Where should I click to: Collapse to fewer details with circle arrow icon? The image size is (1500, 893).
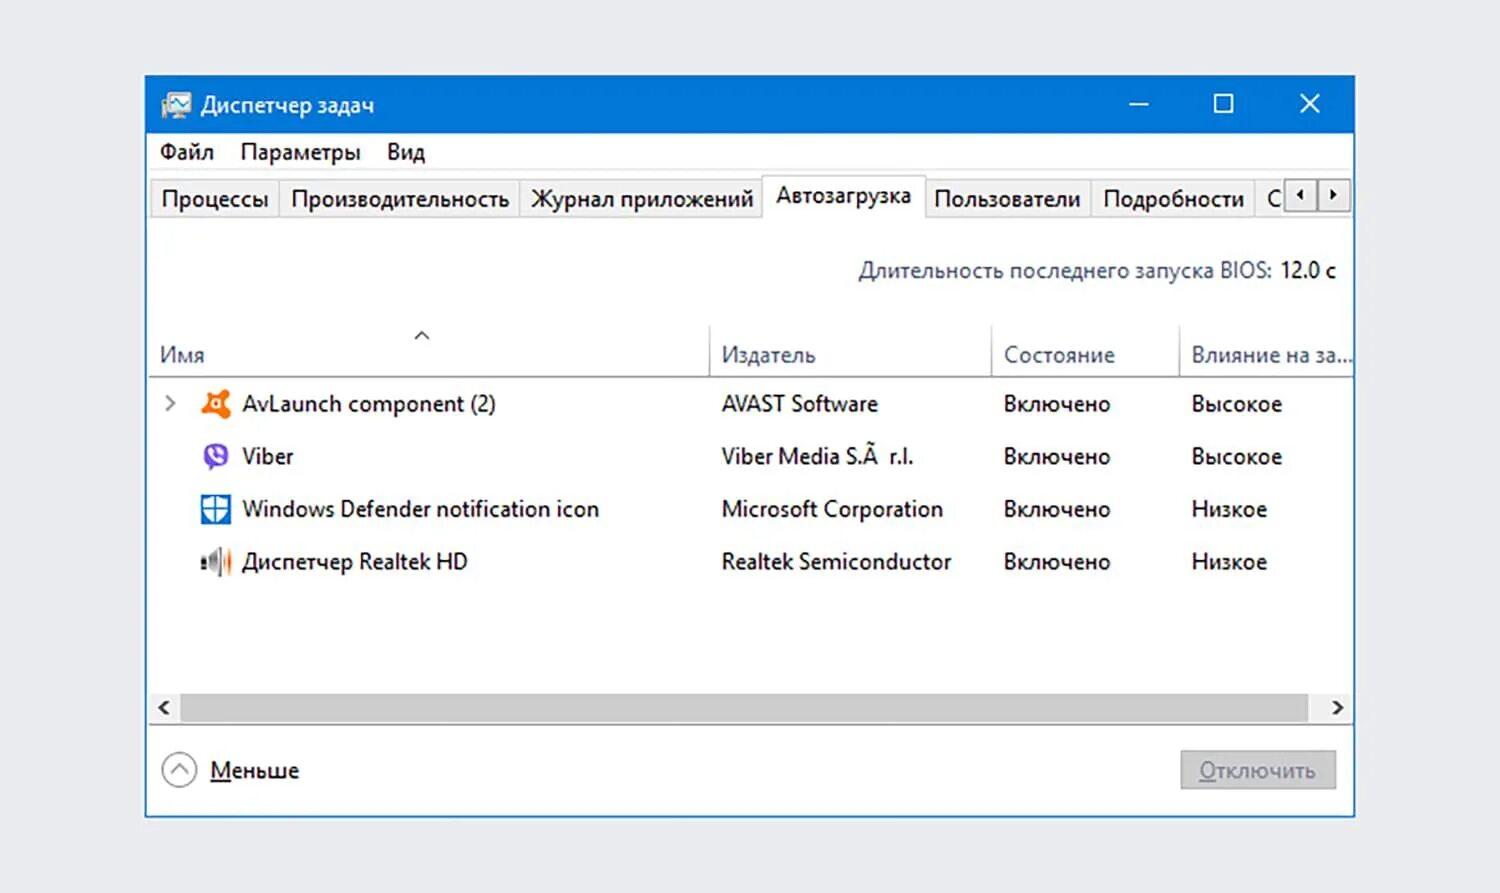pyautogui.click(x=179, y=770)
